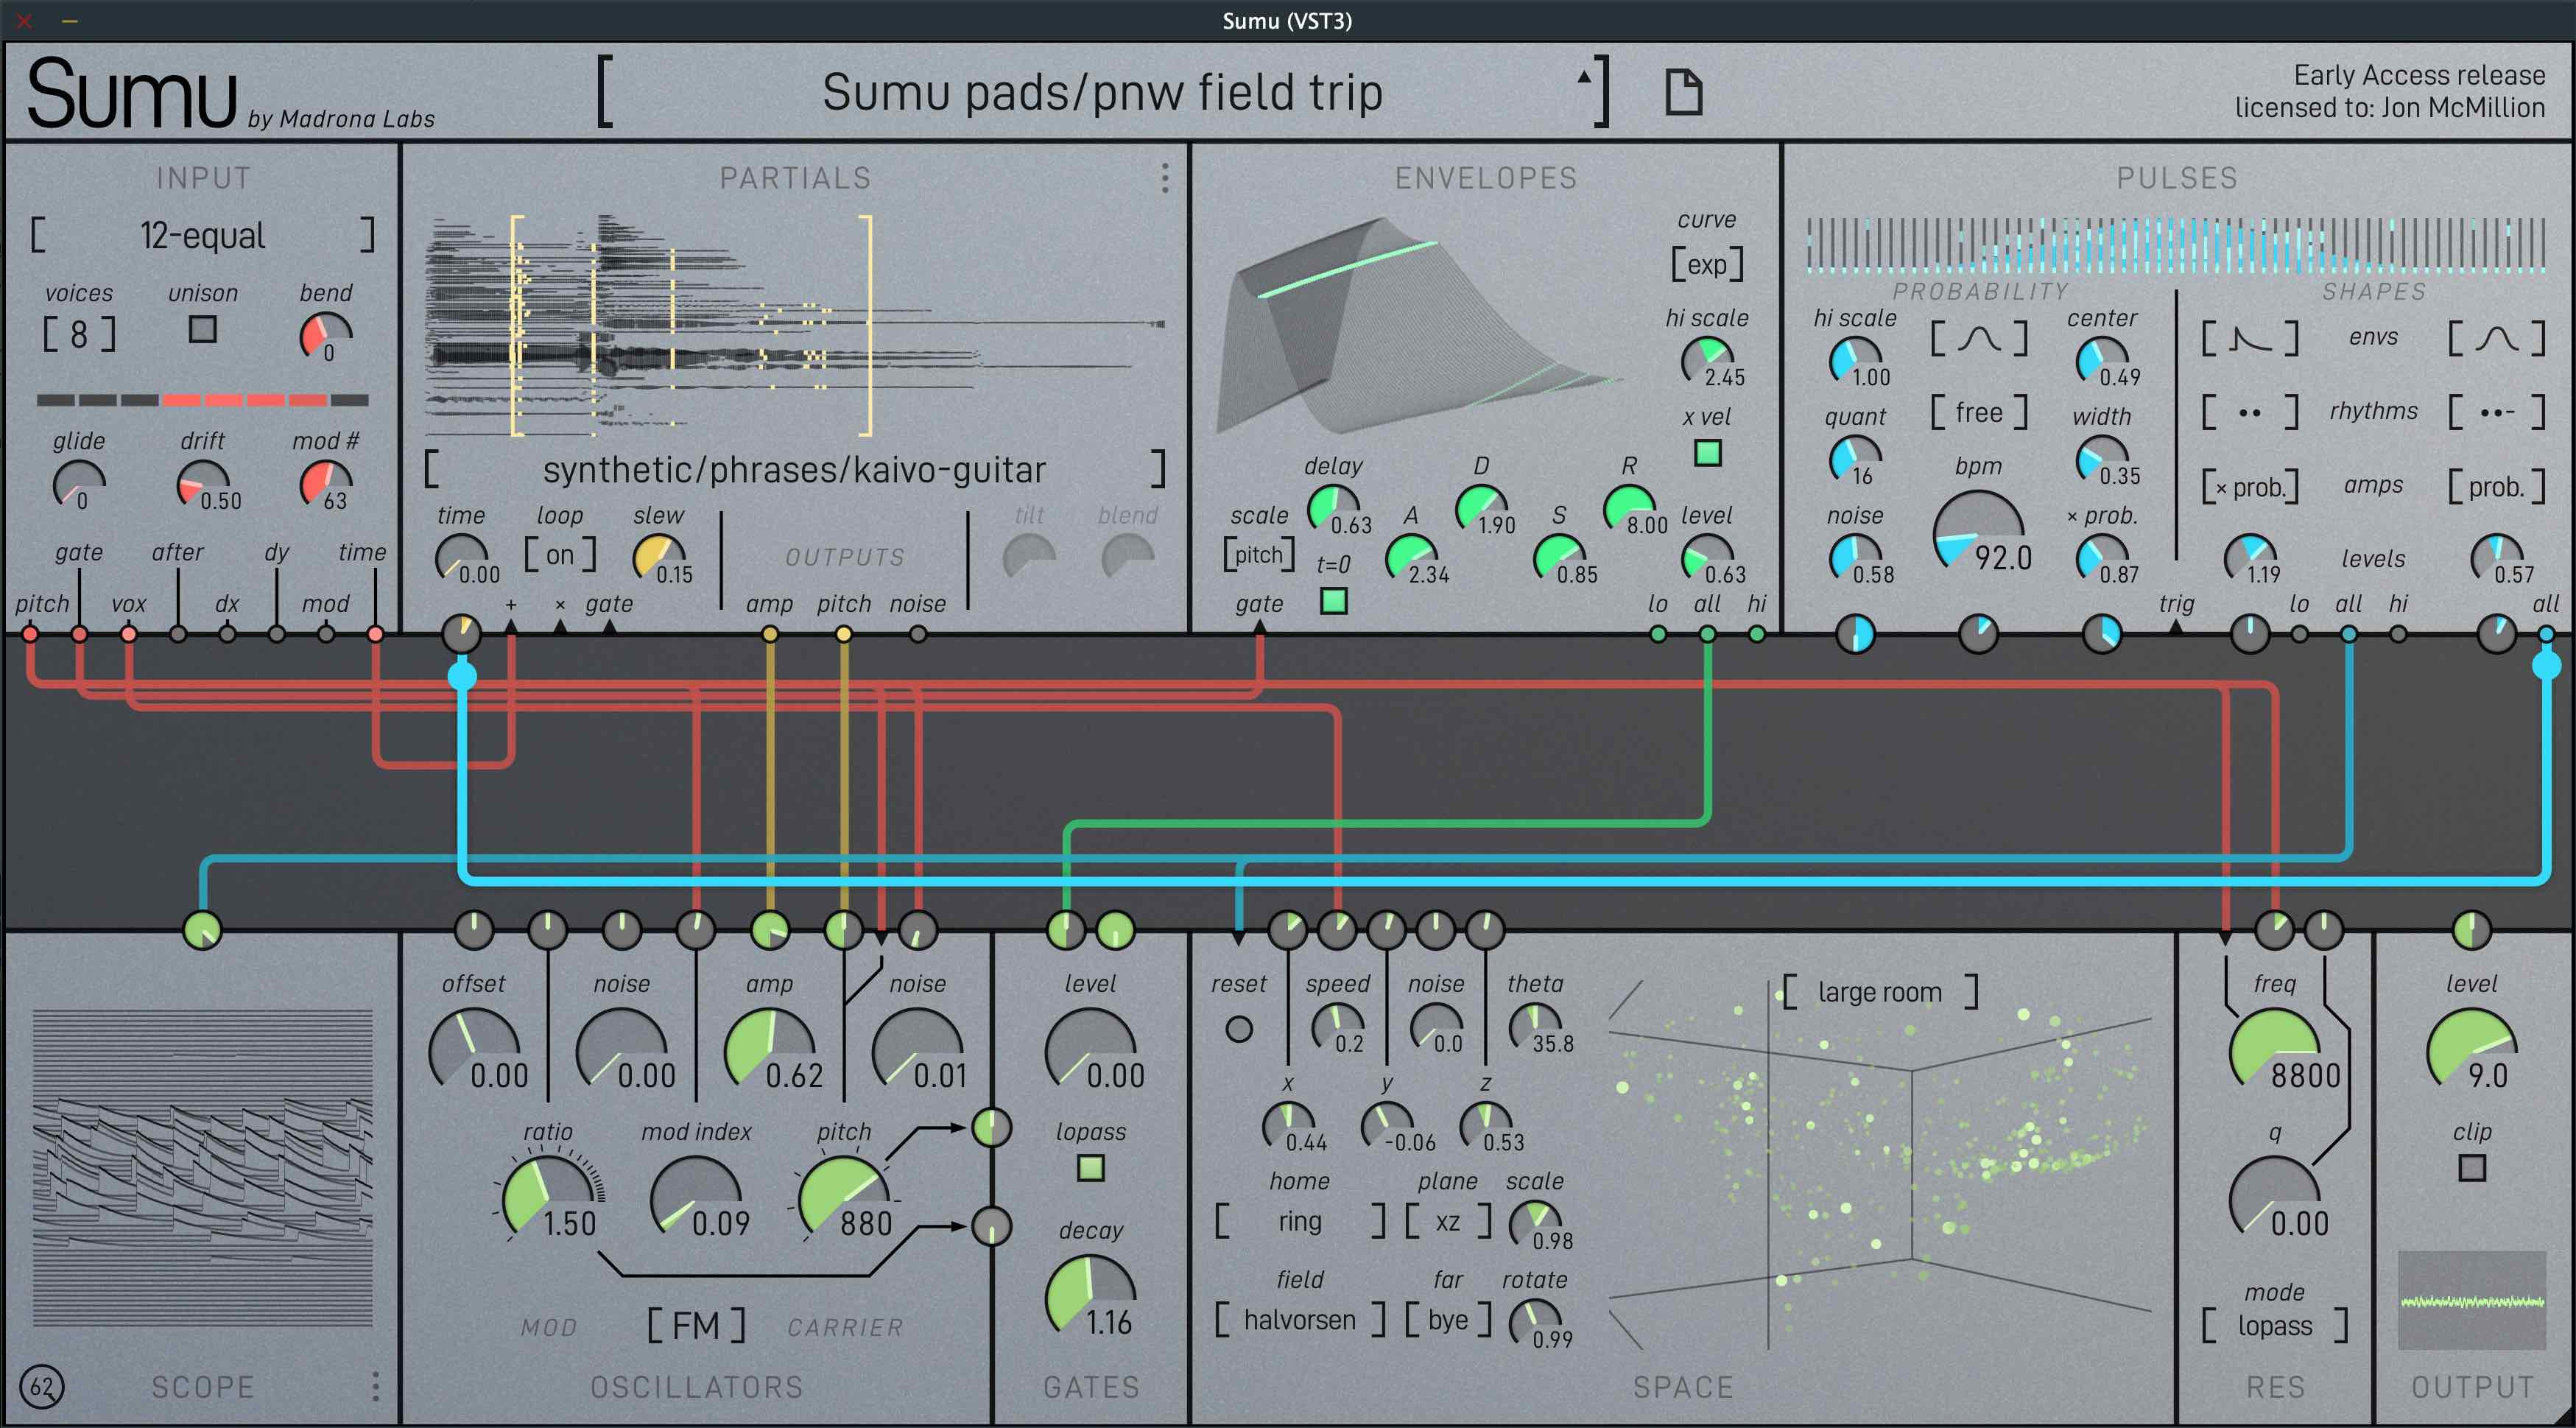Click the Envelopes hi output jack
The image size is (2576, 1428).
click(1756, 633)
